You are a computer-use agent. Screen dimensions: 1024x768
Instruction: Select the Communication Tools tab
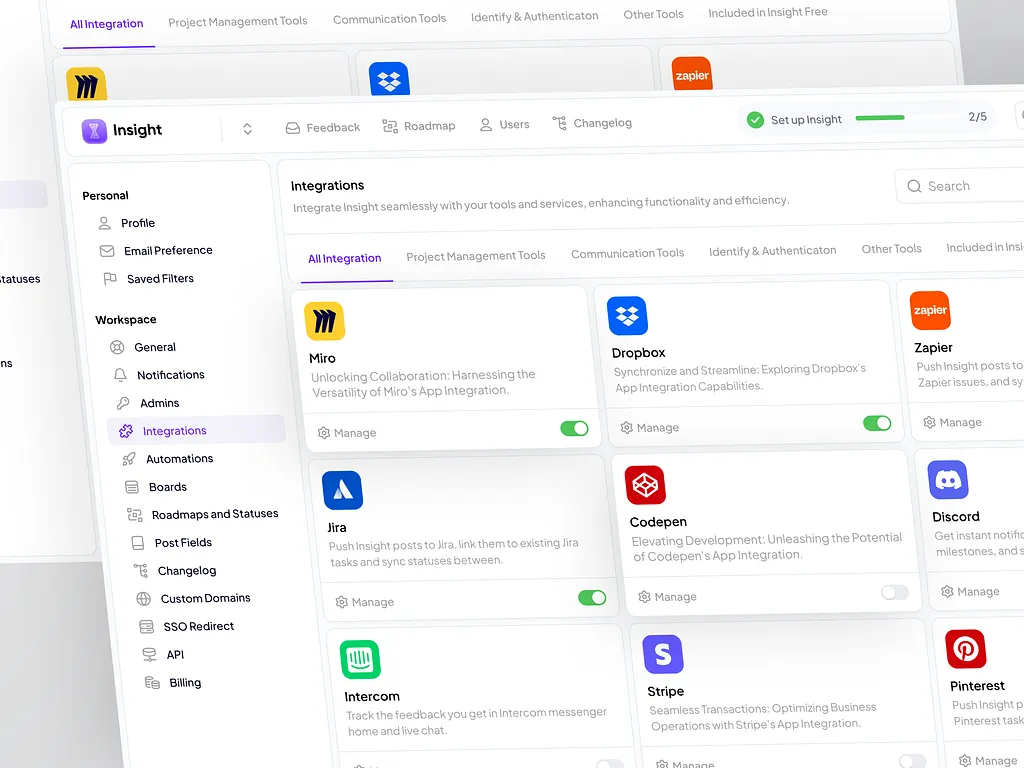point(627,253)
